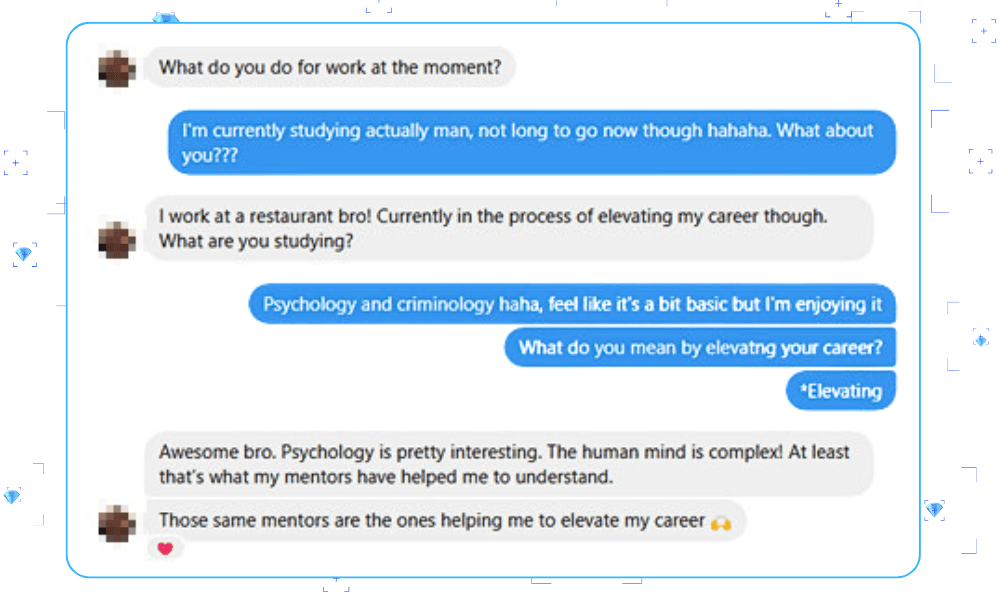Click the red heart reaction
1000x600 pixels.
coord(165,548)
